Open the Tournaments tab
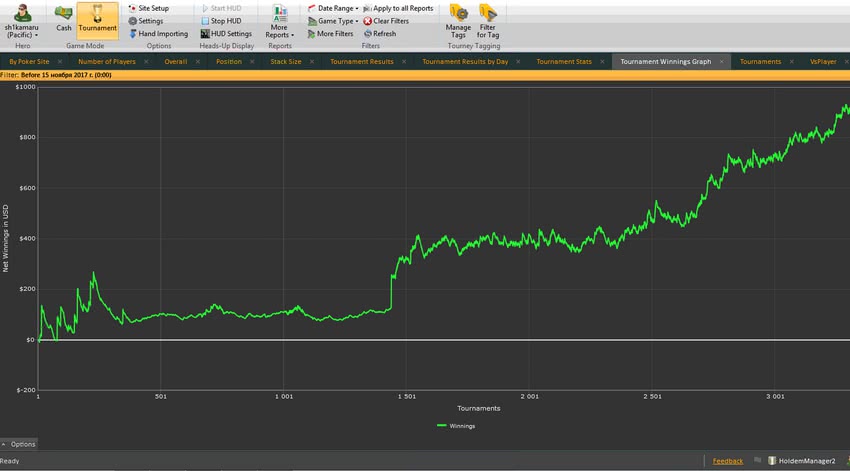The height and width of the screenshot is (471, 850). [x=760, y=62]
